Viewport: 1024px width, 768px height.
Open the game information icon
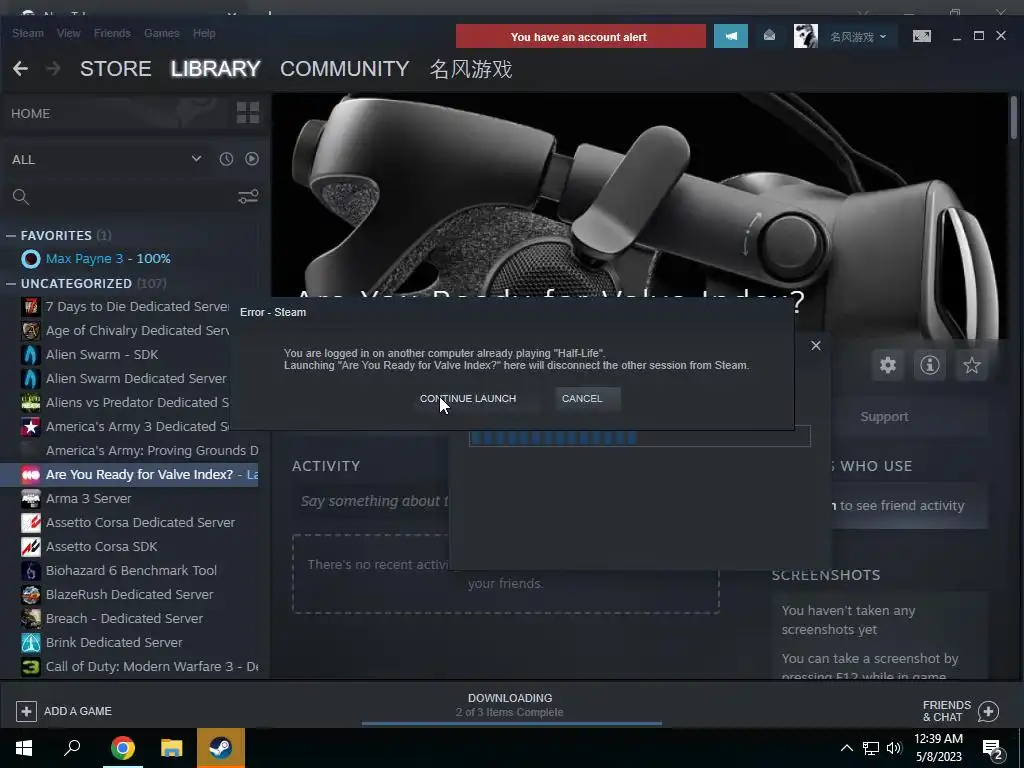[x=930, y=365]
